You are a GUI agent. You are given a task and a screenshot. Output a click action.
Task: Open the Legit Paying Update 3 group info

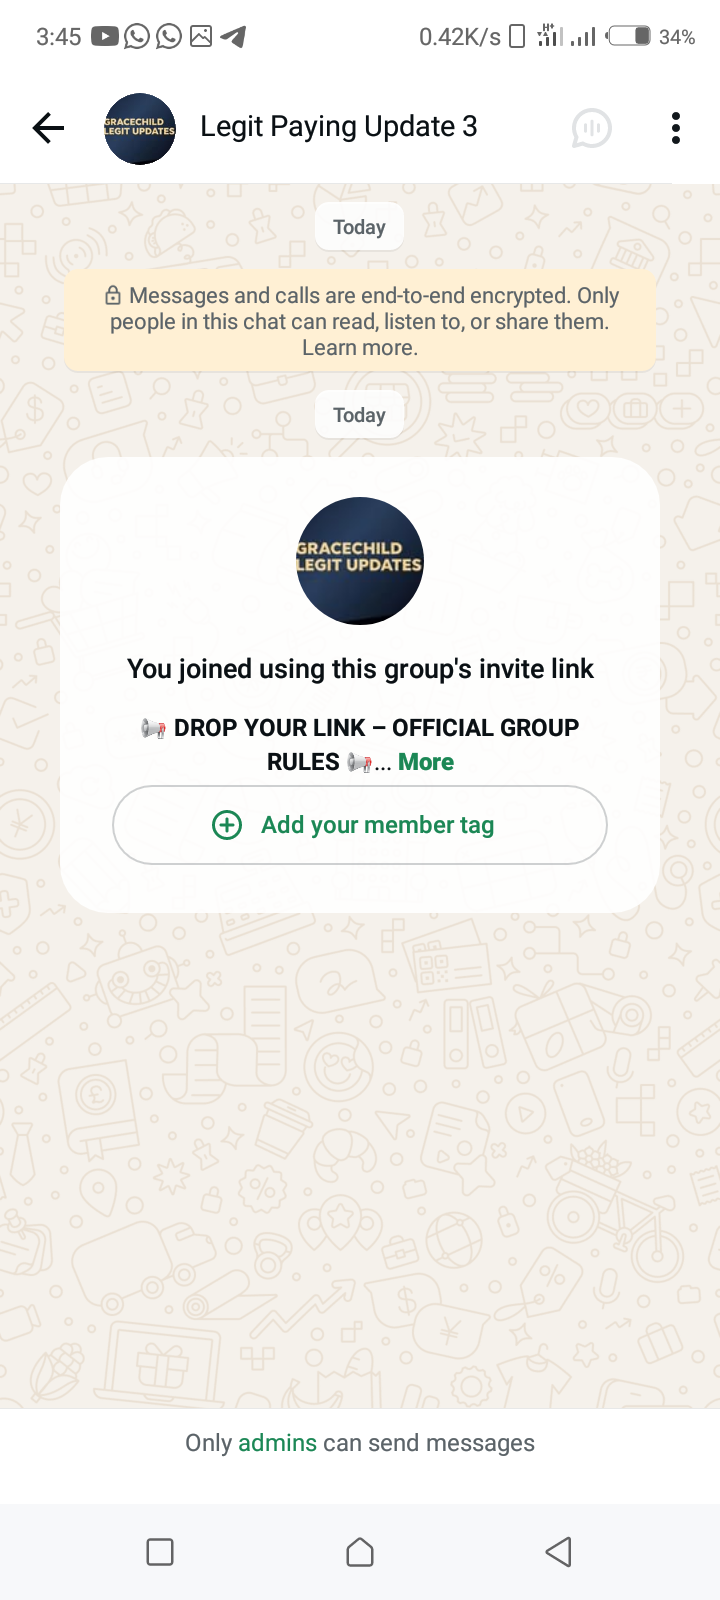tap(338, 127)
